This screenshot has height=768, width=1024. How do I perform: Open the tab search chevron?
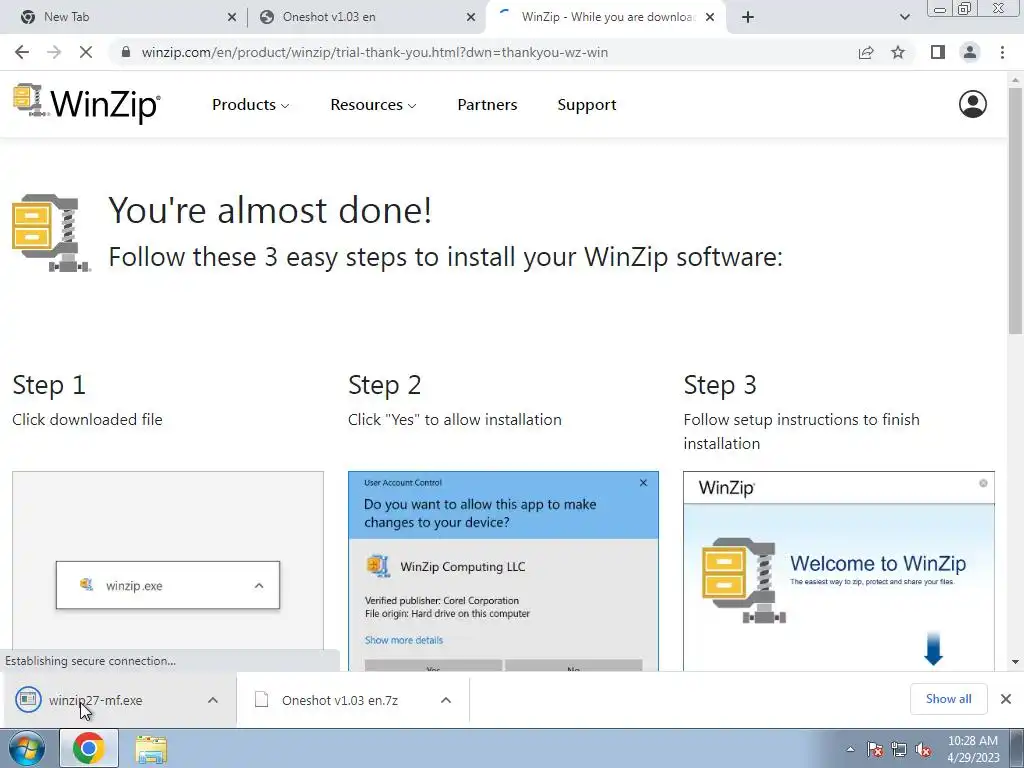point(904,17)
